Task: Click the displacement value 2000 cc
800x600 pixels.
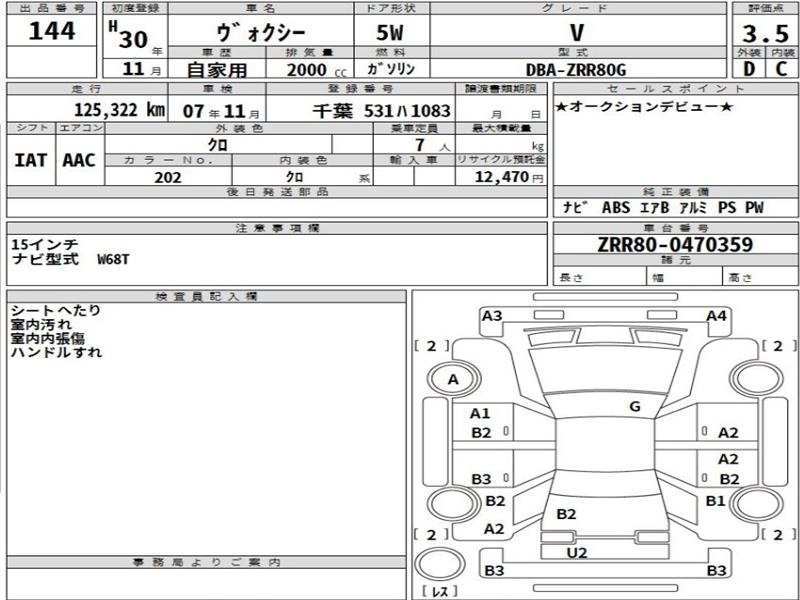Action: pos(316,70)
